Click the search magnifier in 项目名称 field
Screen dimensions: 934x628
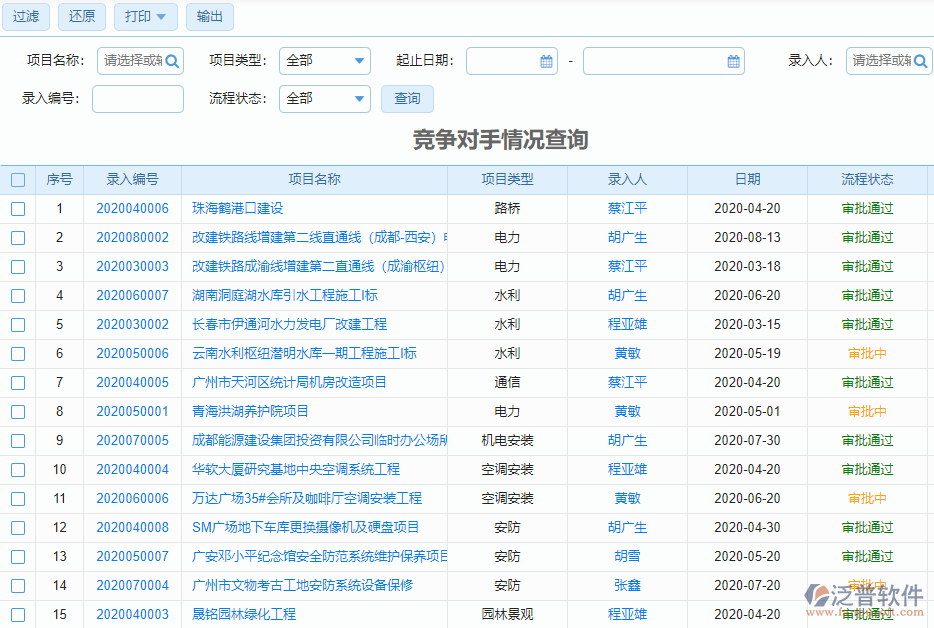(x=172, y=61)
